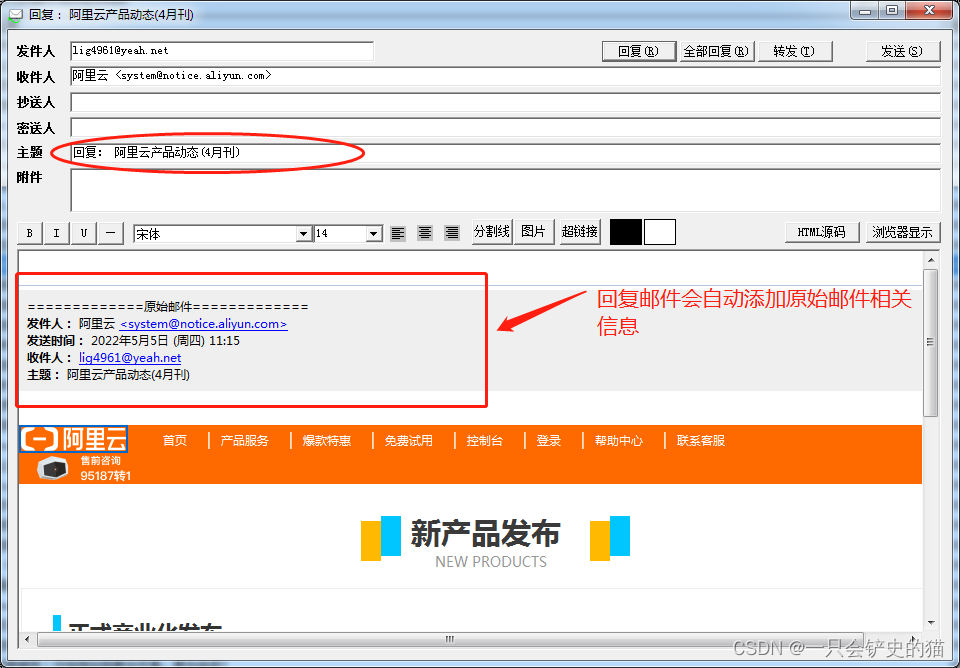
Task: Pick the black text color swatch
Action: coord(626,232)
